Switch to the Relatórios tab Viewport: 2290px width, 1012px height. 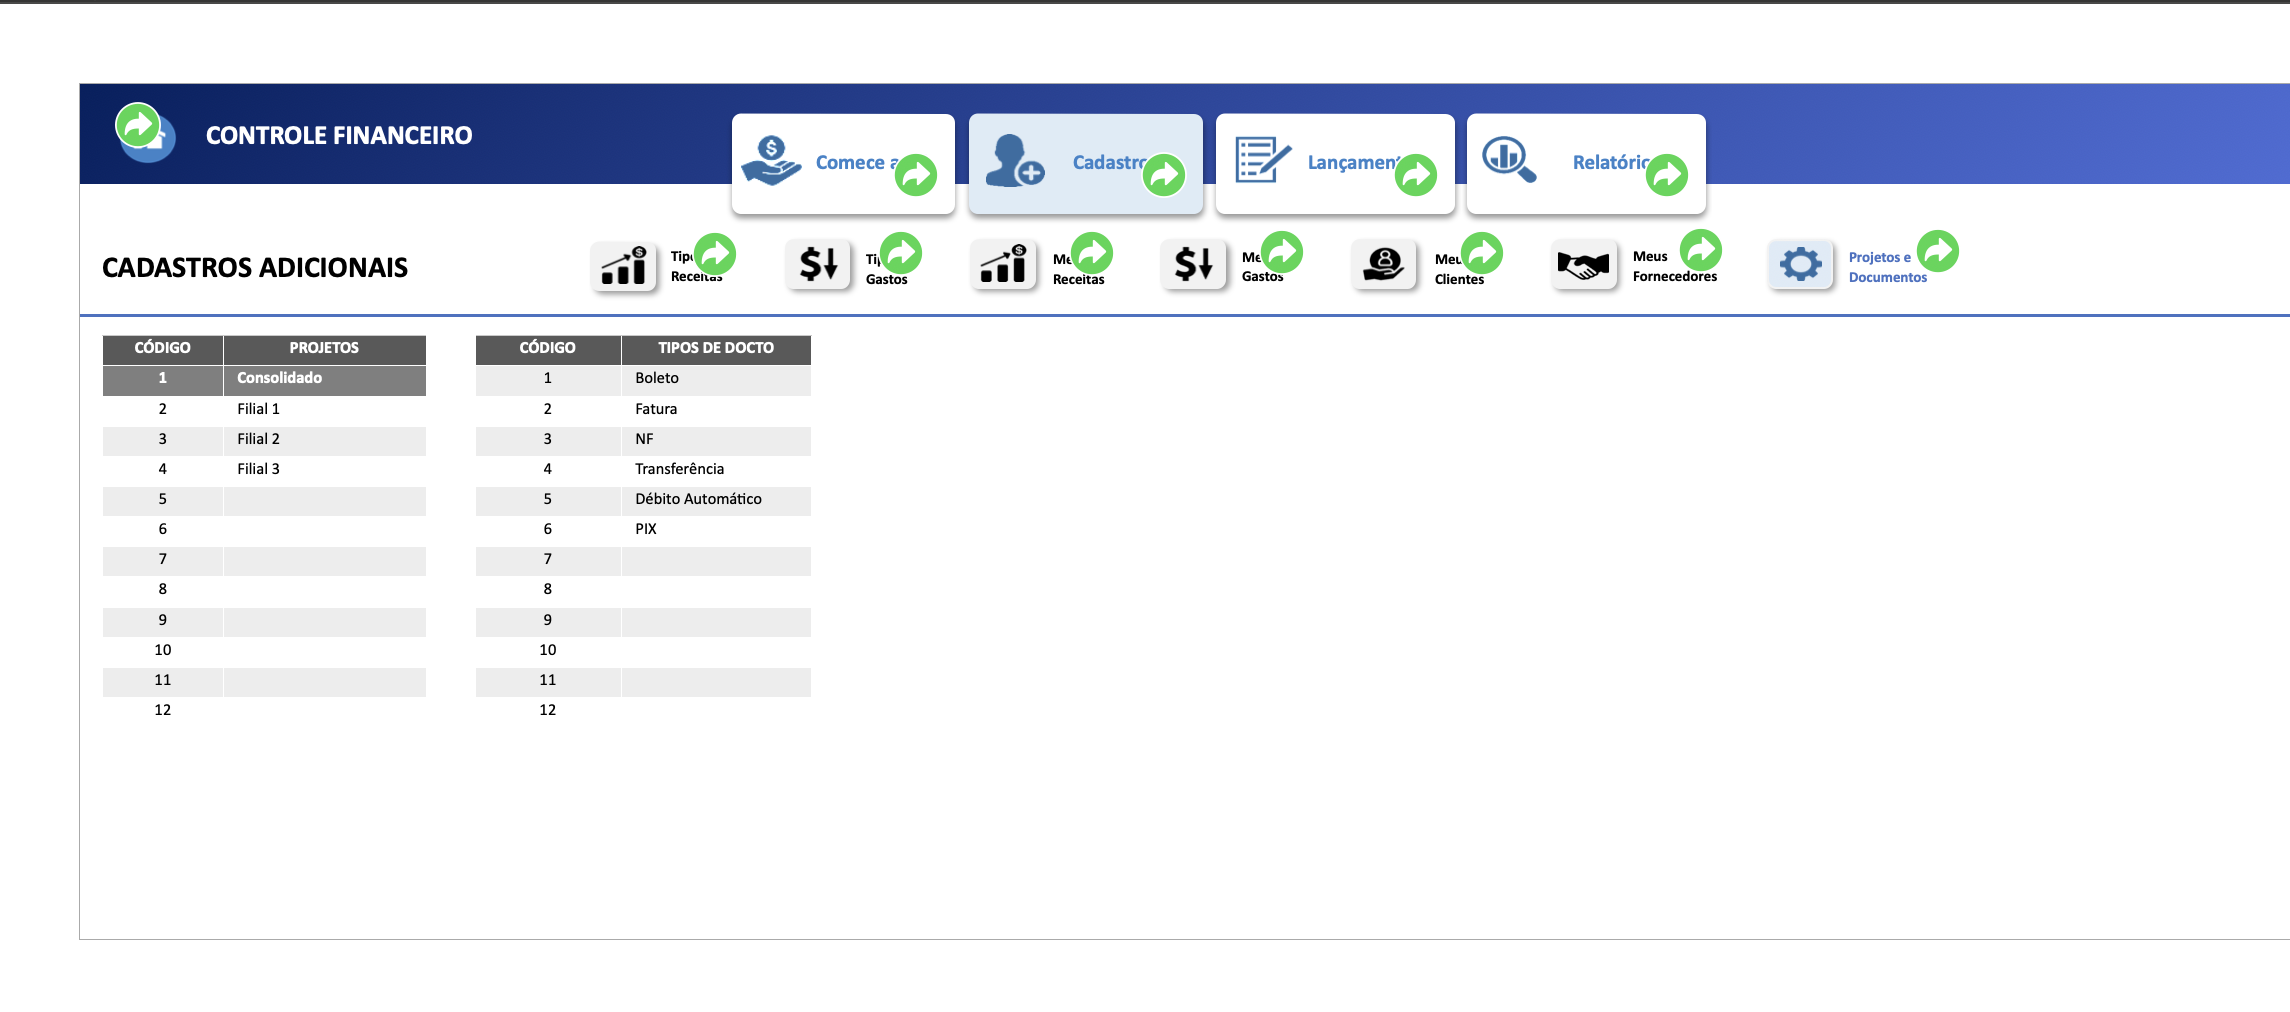click(x=1586, y=163)
